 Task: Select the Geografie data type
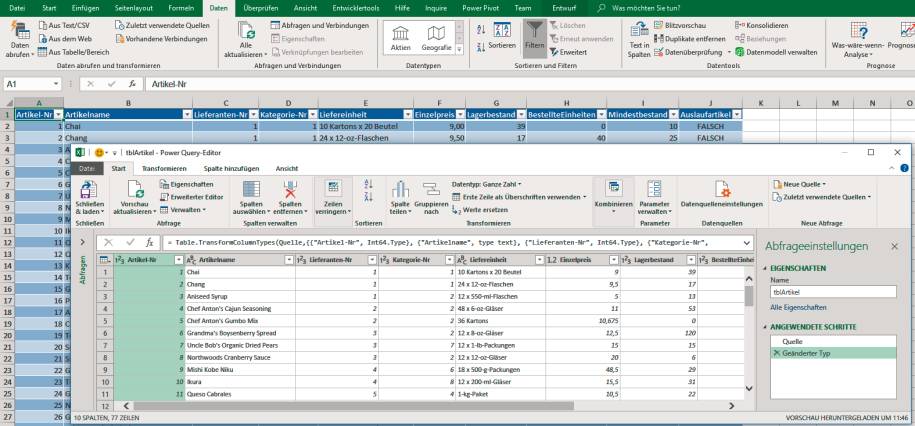(x=436, y=39)
